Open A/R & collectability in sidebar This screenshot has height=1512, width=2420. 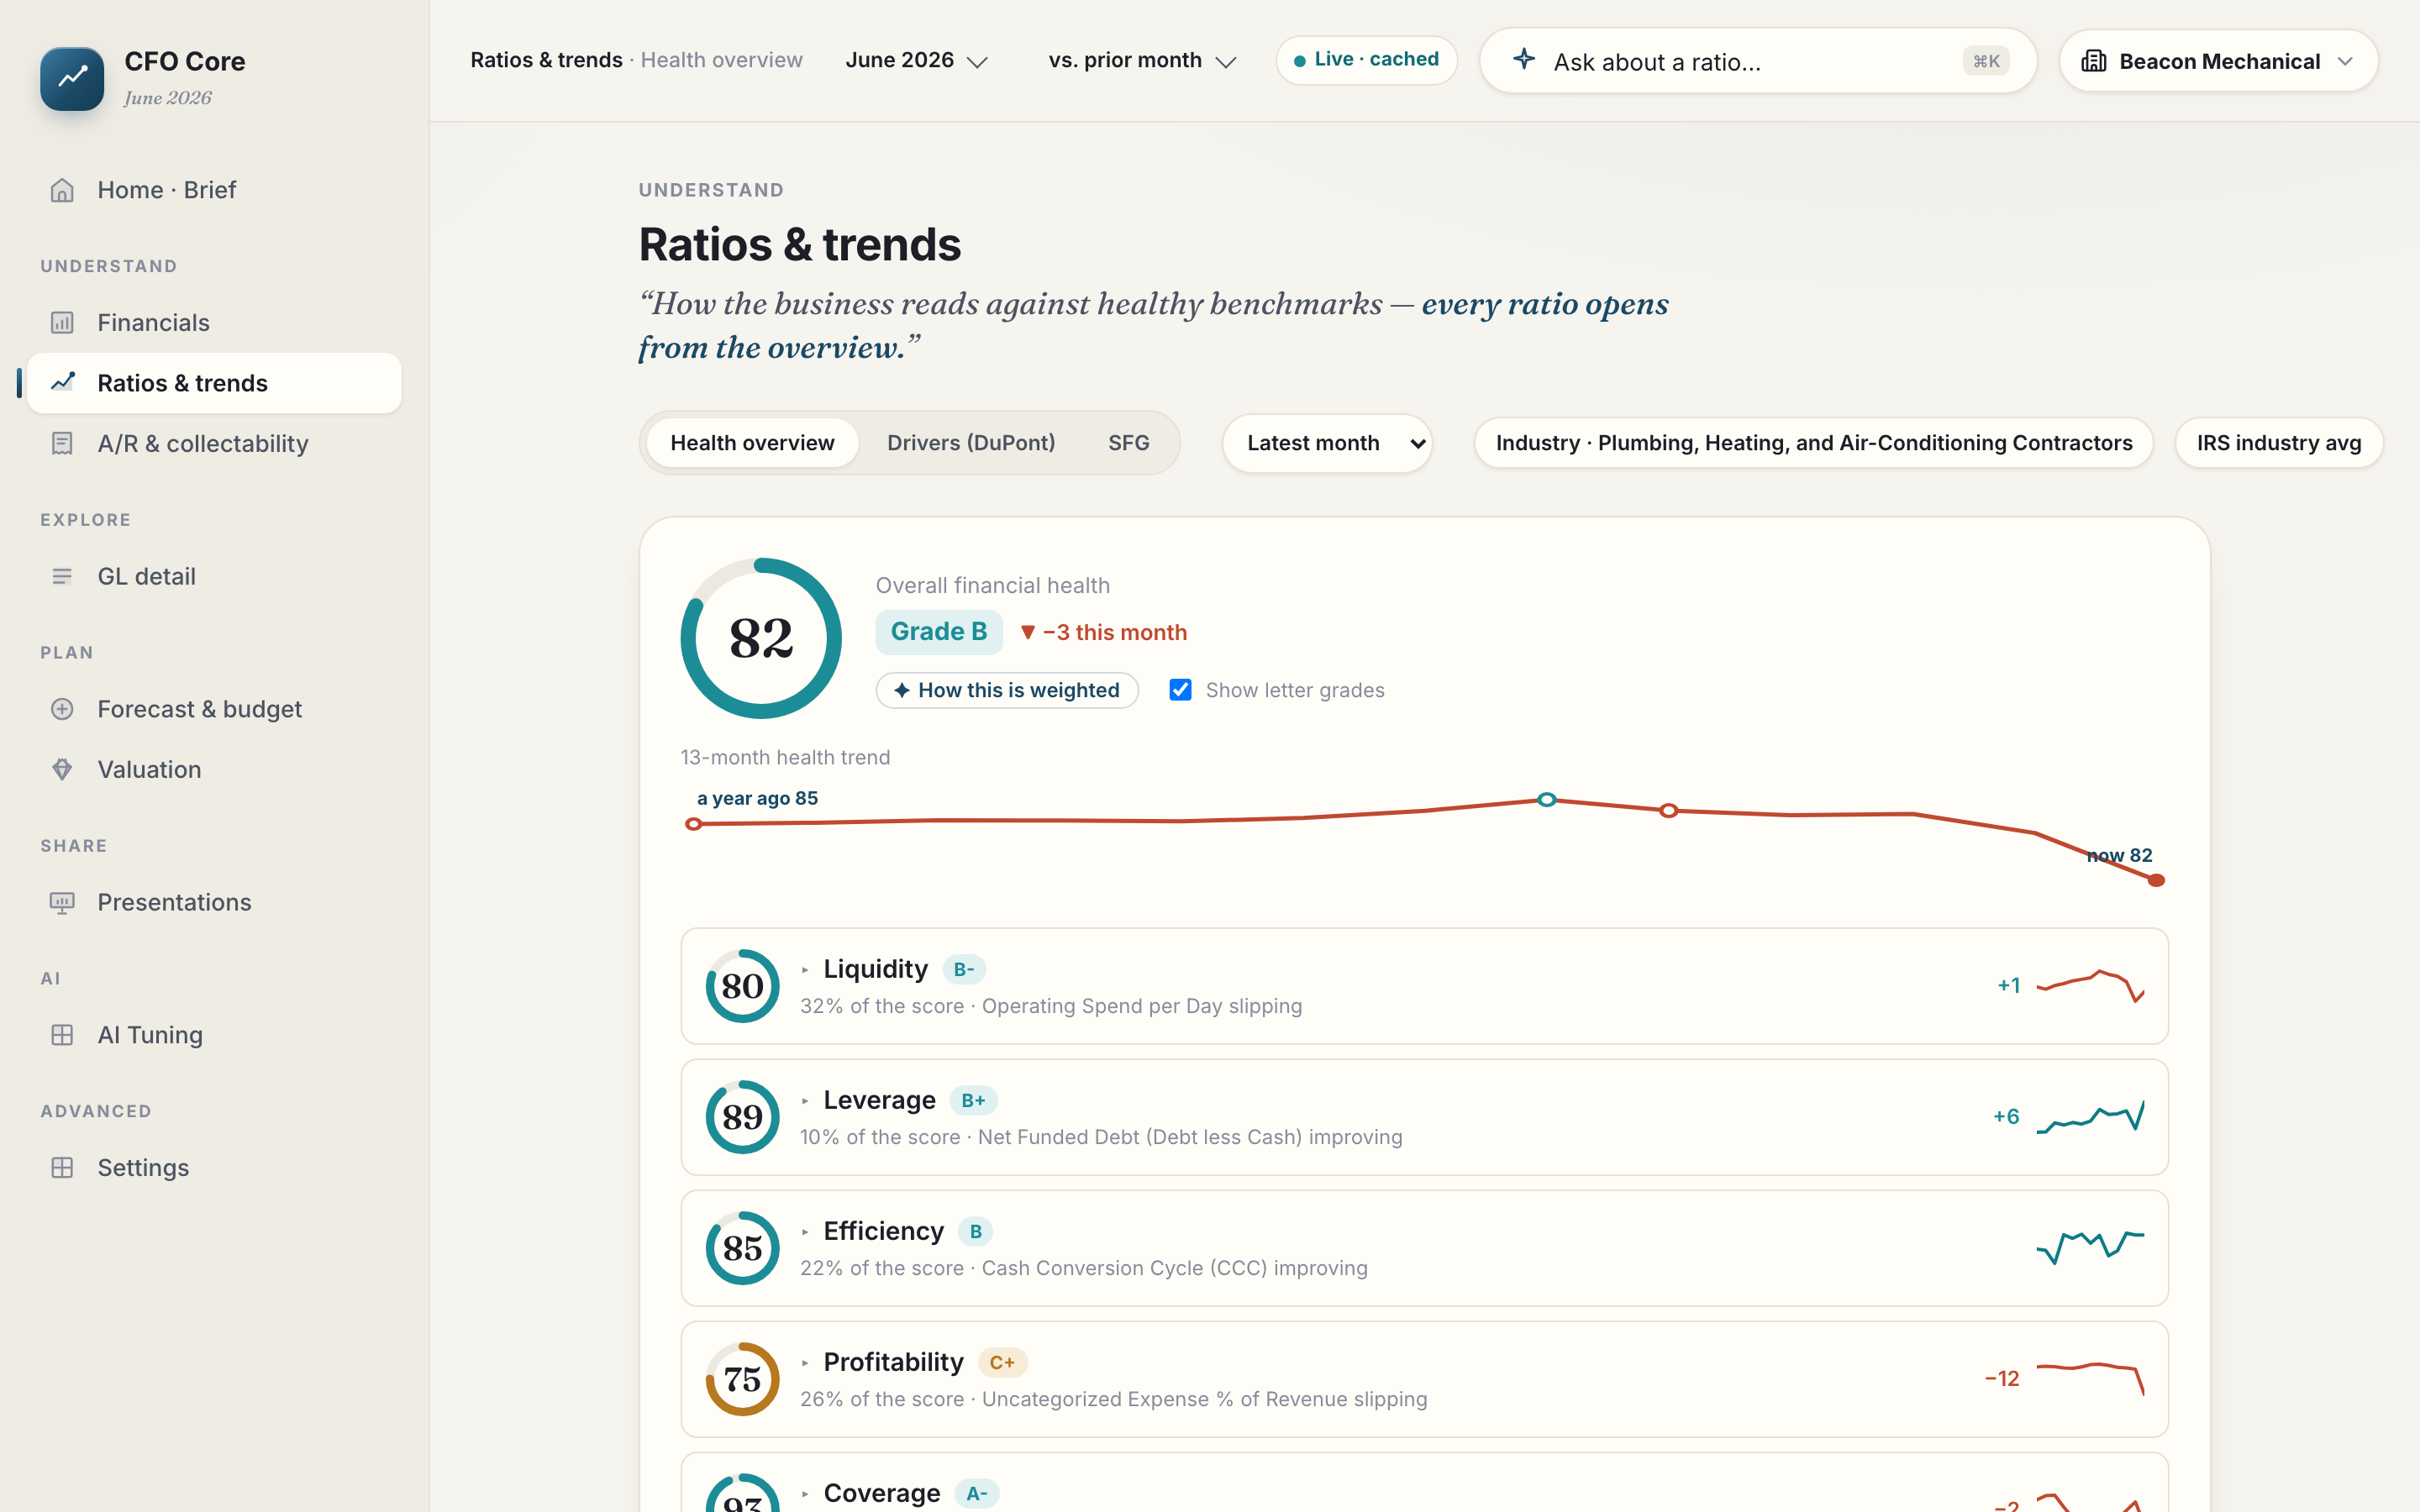pos(214,444)
